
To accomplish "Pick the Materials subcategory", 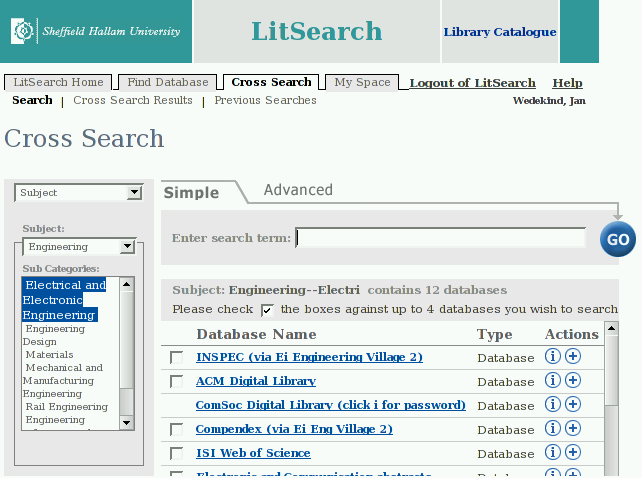I will click(x=50, y=355).
